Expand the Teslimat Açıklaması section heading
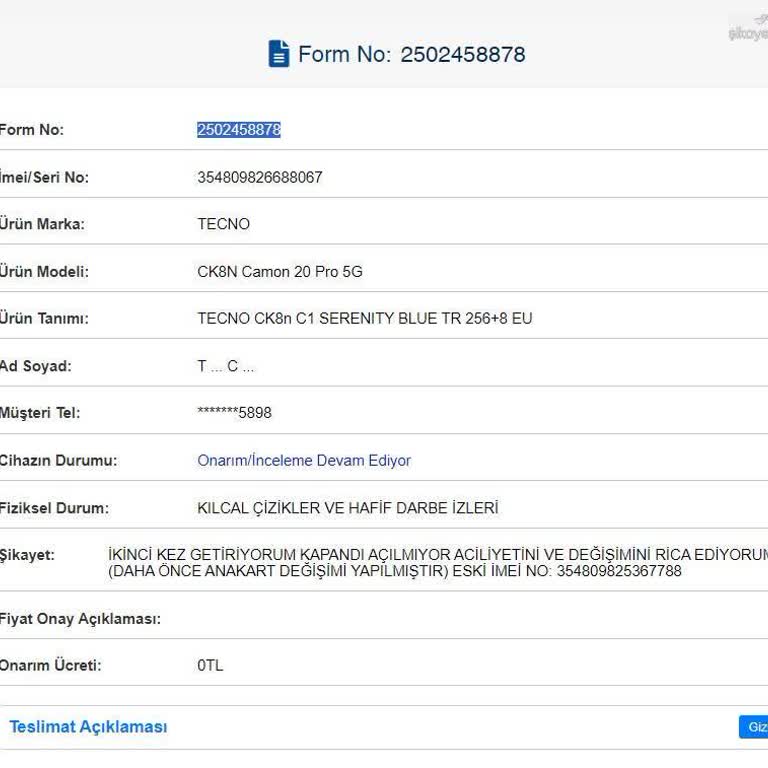 [88, 727]
